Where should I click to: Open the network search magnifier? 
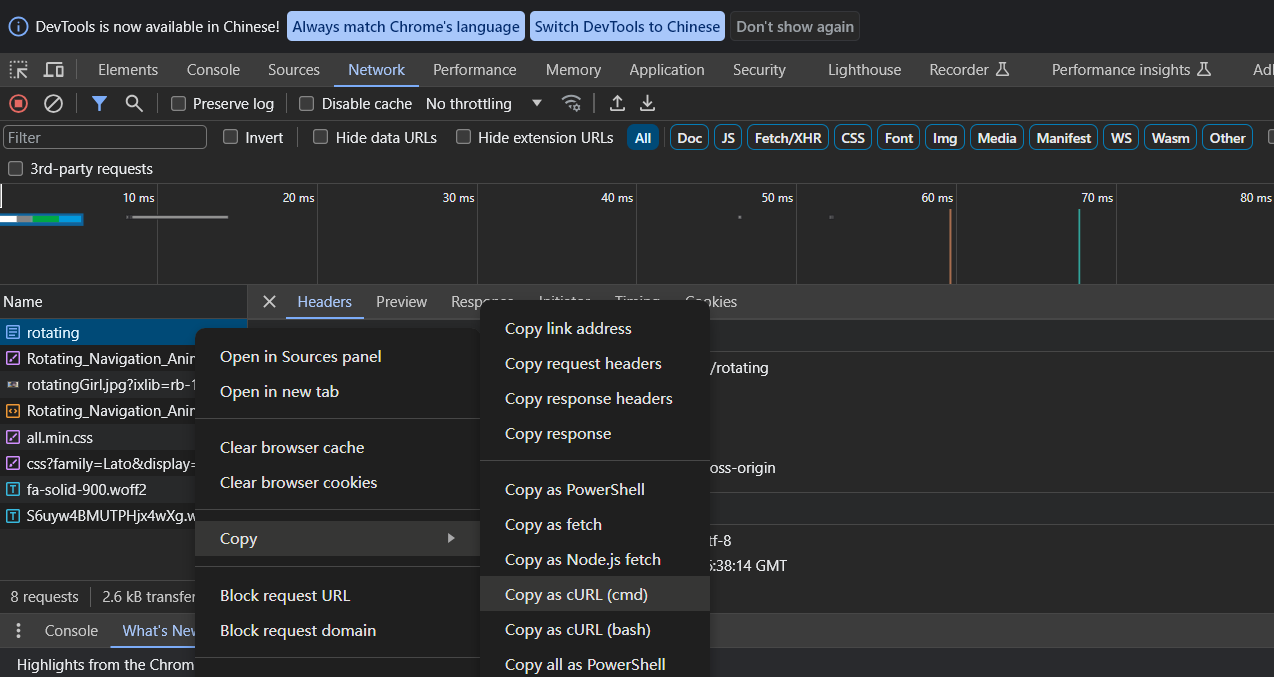click(x=133, y=103)
